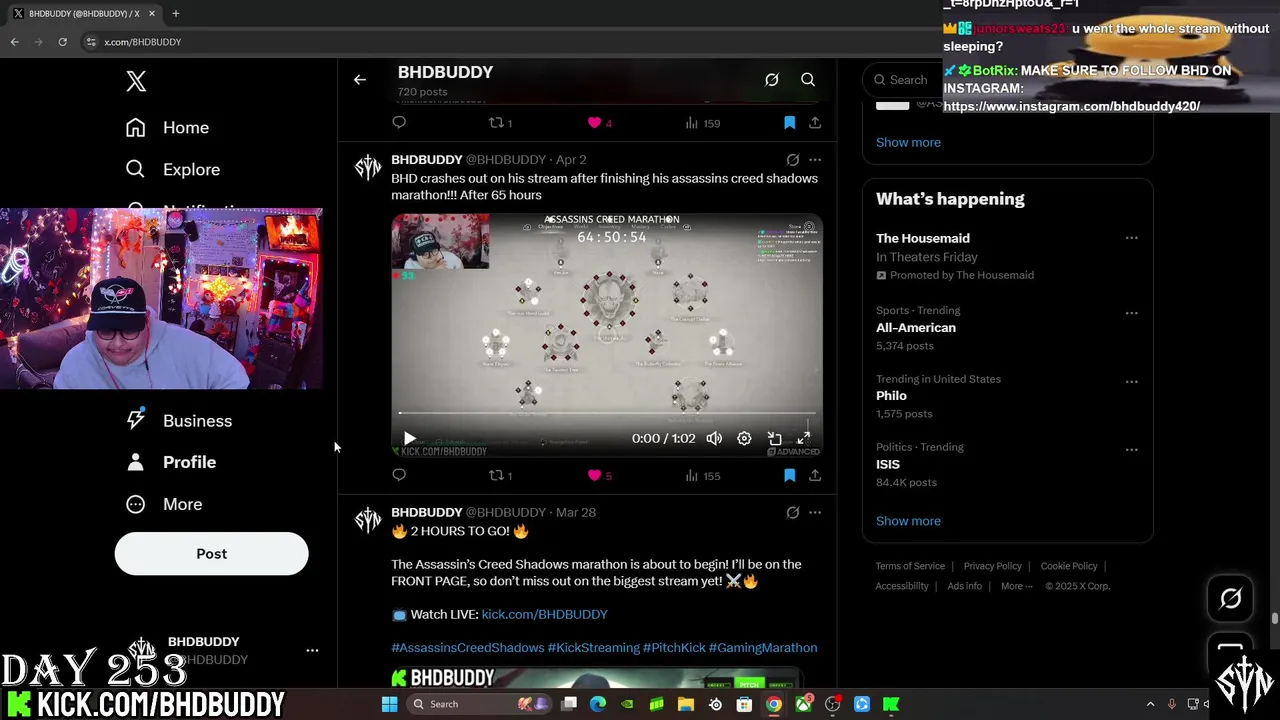The width and height of the screenshot is (1280, 720).
Task: Unlike the Apr 2 post with 5 likes
Action: 599,475
